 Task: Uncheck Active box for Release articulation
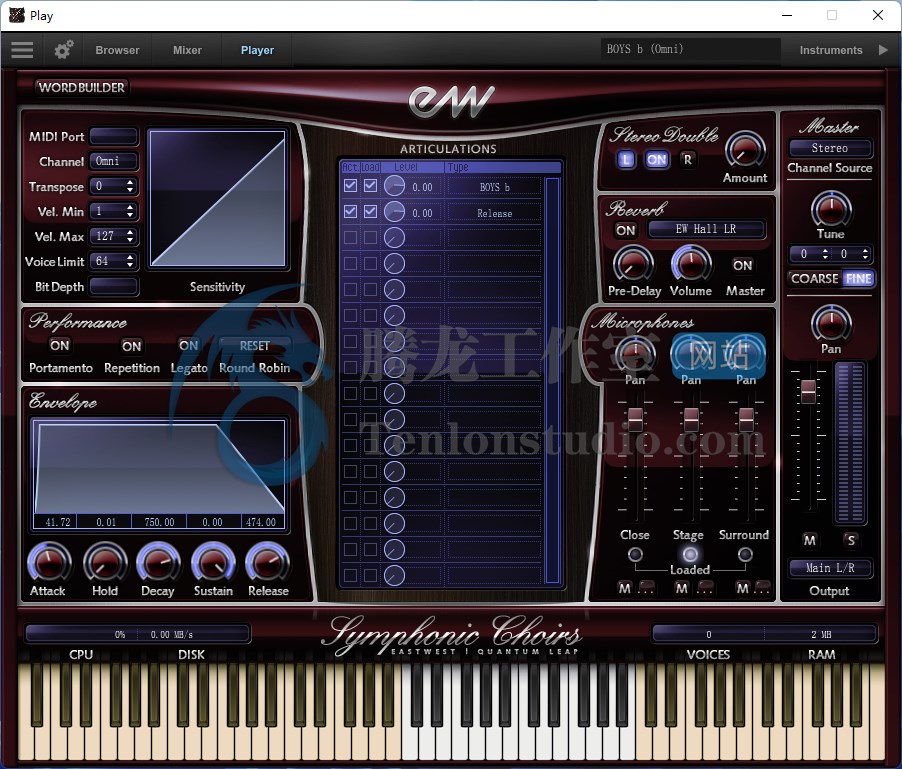[350, 212]
